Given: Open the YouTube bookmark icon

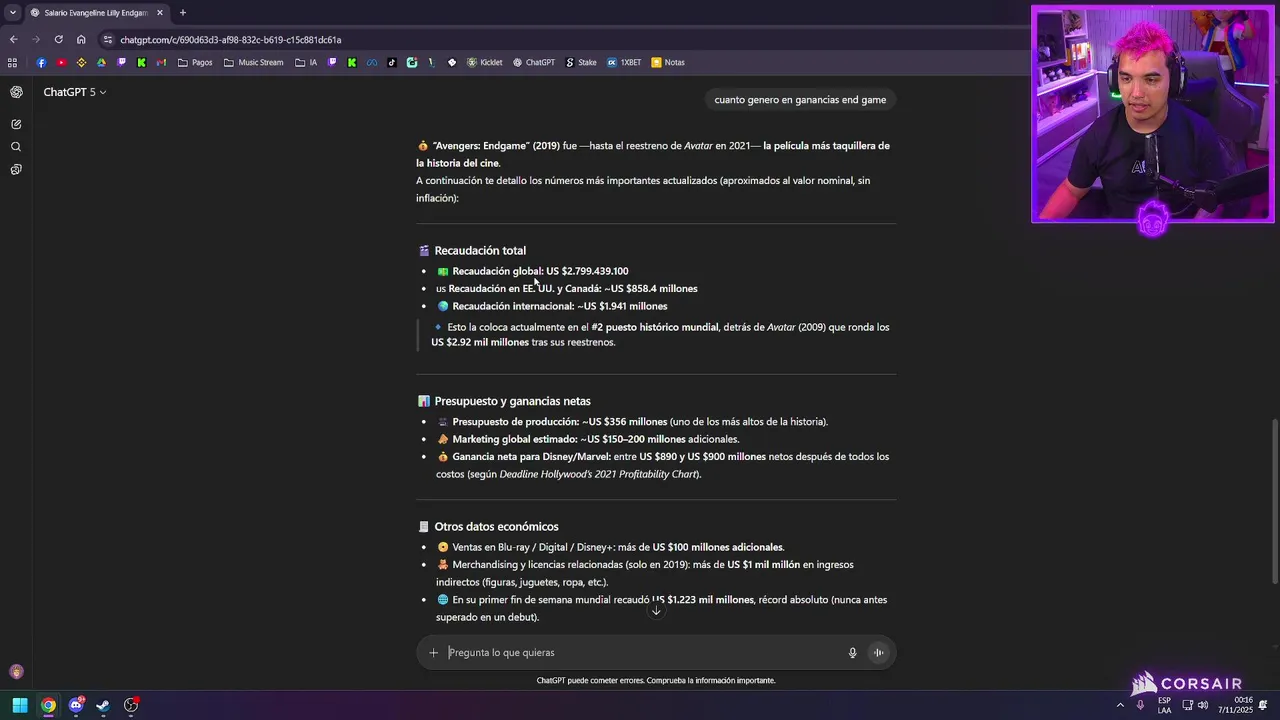Looking at the screenshot, I should pos(61,62).
